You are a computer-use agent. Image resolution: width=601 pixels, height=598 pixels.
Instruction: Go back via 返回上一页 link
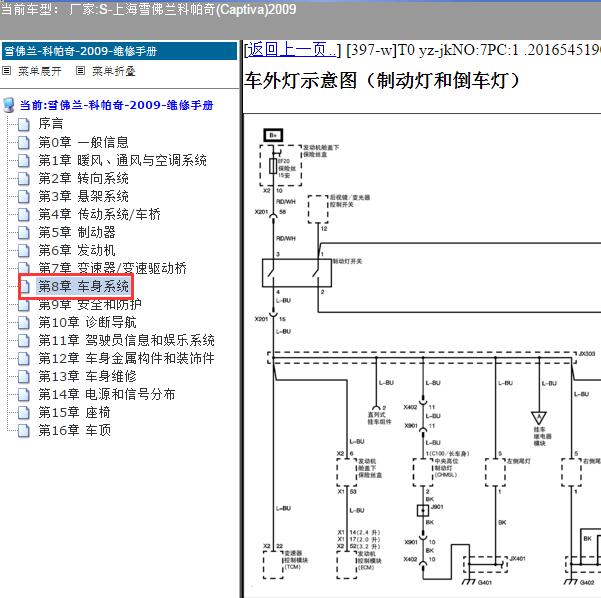click(x=293, y=50)
